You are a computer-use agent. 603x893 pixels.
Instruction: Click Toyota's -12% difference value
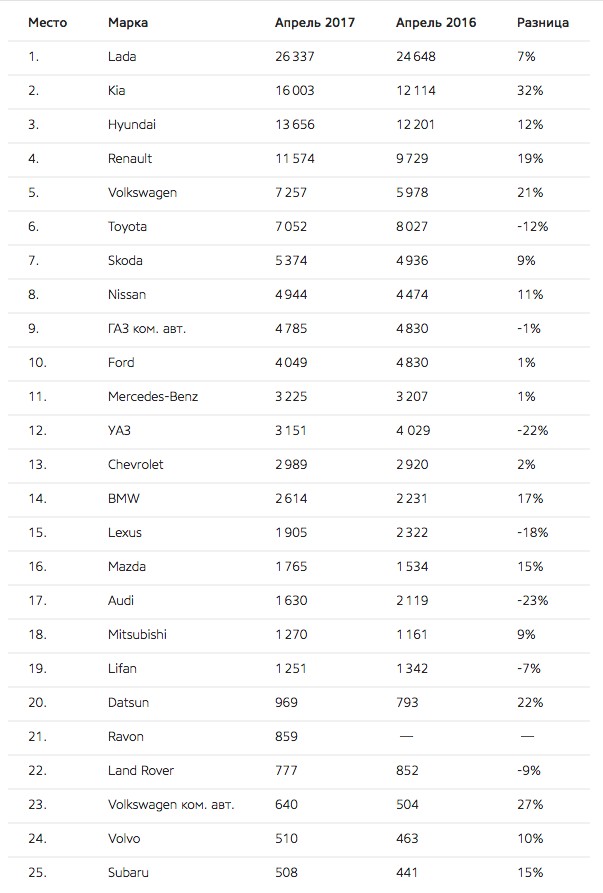pyautogui.click(x=532, y=227)
